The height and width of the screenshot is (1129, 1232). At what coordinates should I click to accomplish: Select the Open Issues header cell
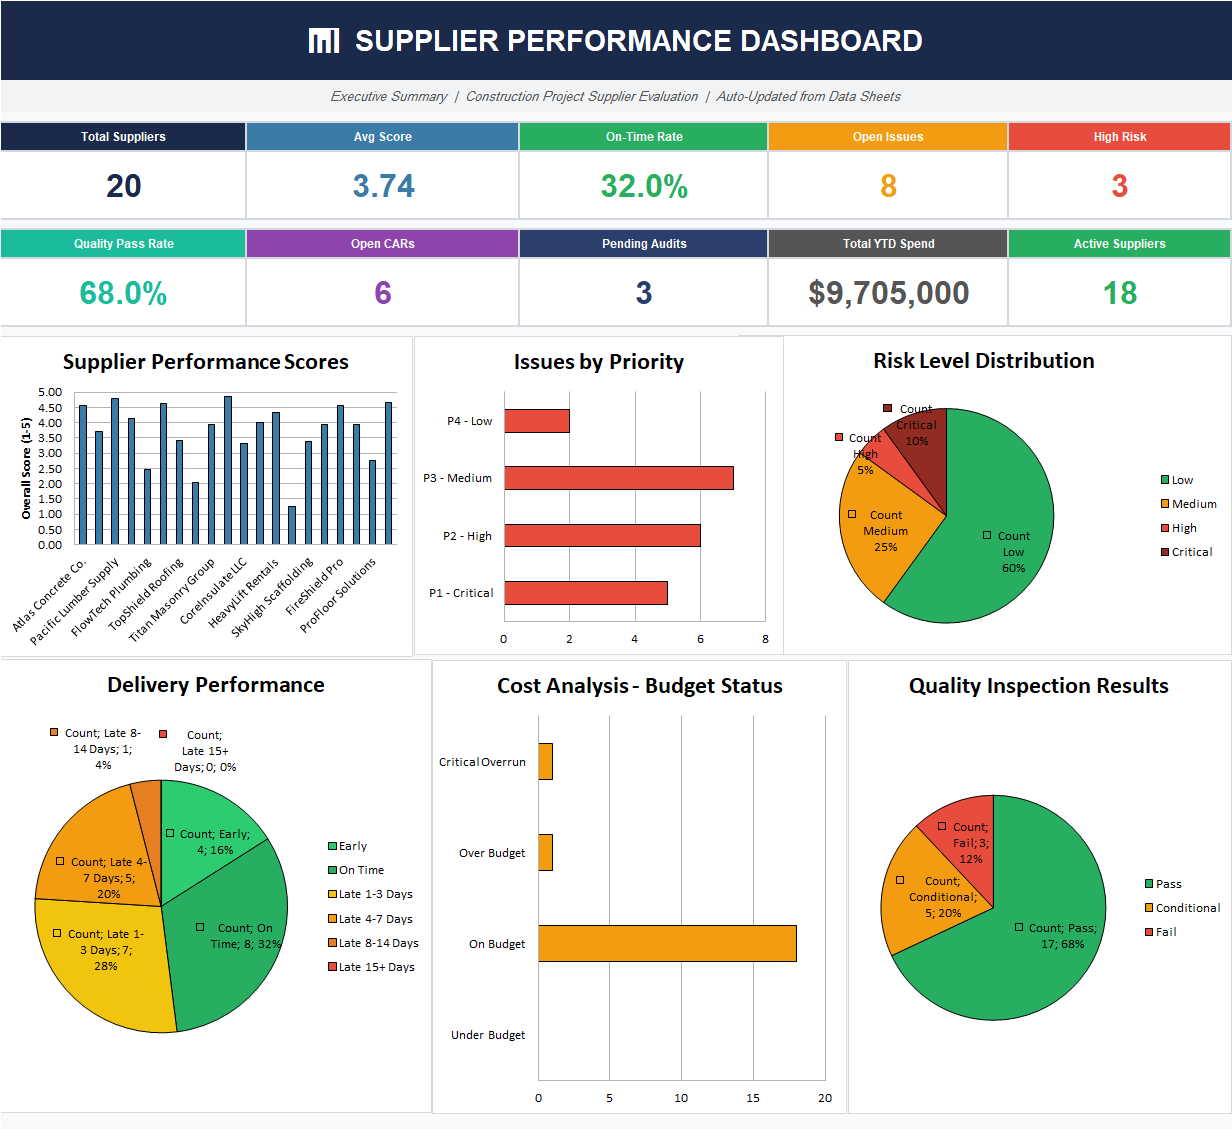coord(888,137)
